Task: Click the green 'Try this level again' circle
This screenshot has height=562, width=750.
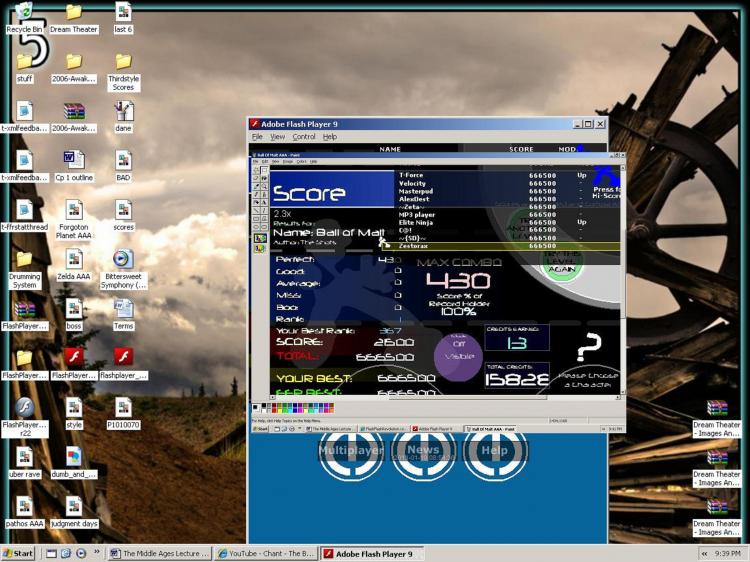Action: [x=562, y=261]
